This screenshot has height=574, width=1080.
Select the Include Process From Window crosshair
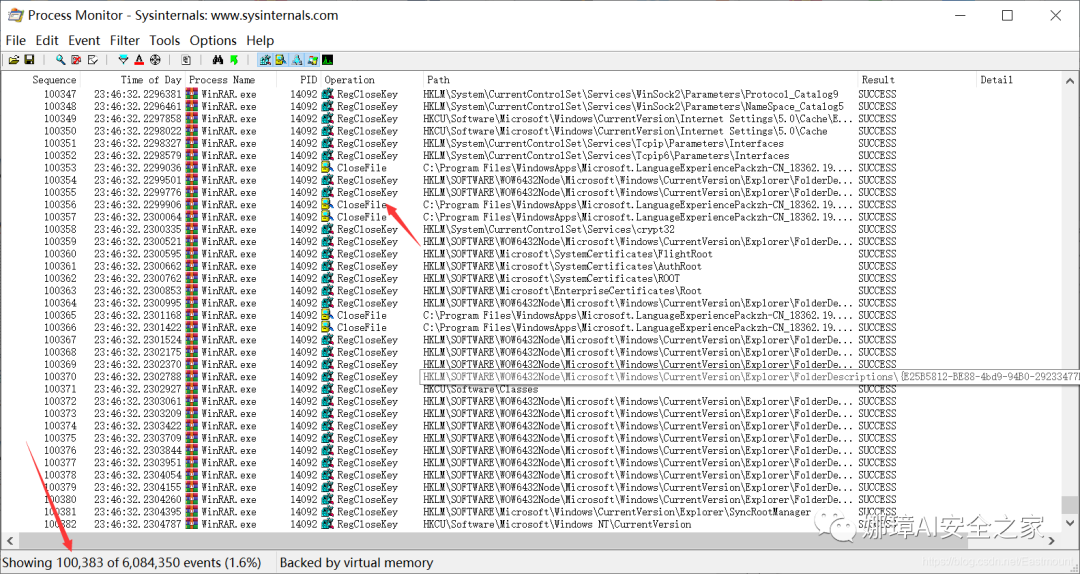[155, 60]
